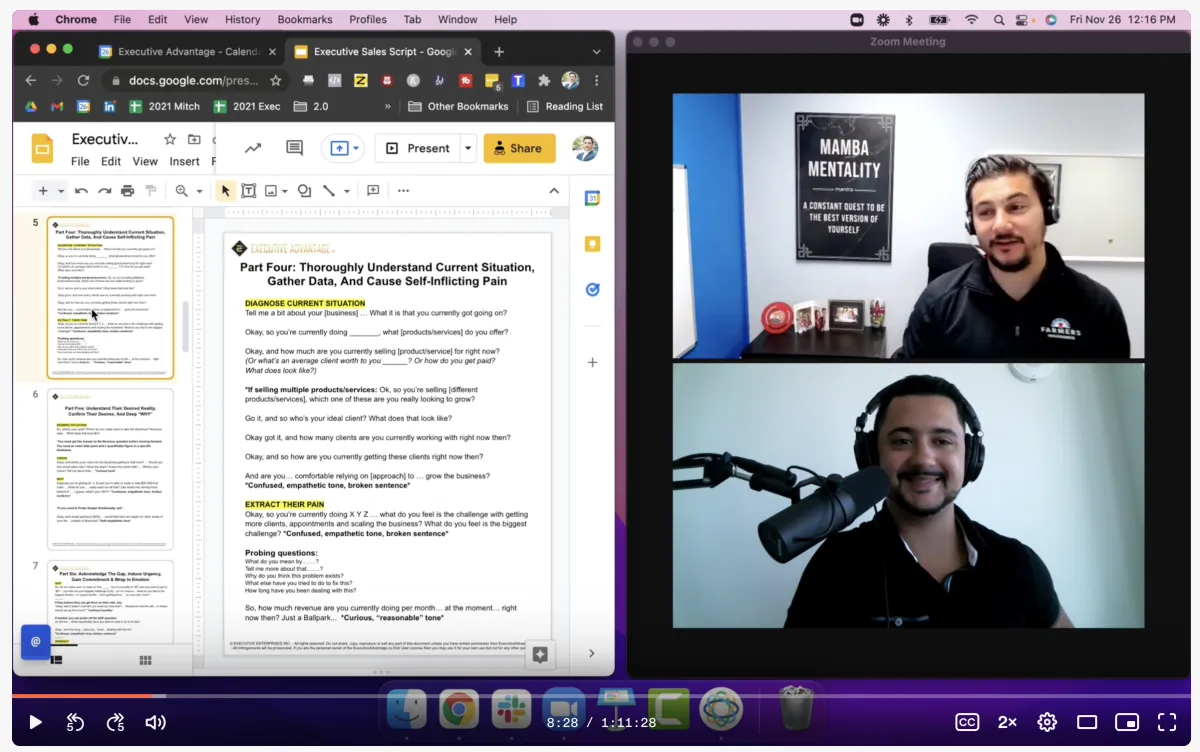1200x752 pixels.
Task: Change the 2x playback speed
Action: pyautogui.click(x=1007, y=722)
